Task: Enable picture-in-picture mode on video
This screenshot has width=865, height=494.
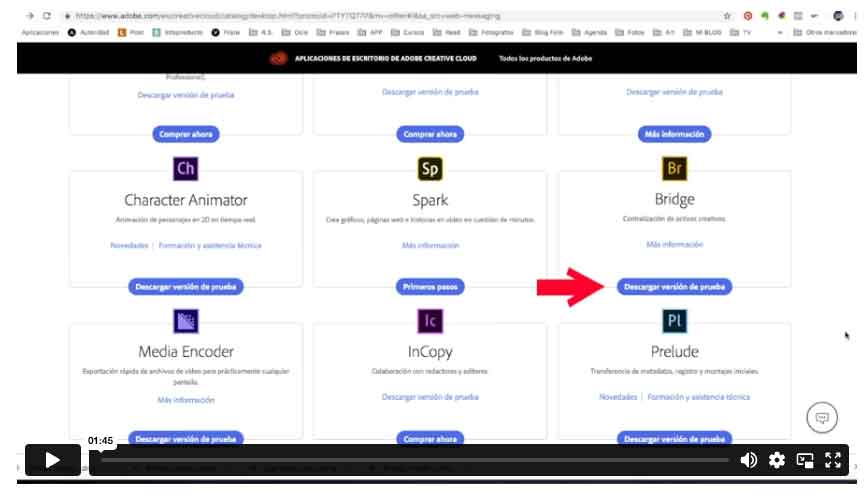Action: point(805,460)
